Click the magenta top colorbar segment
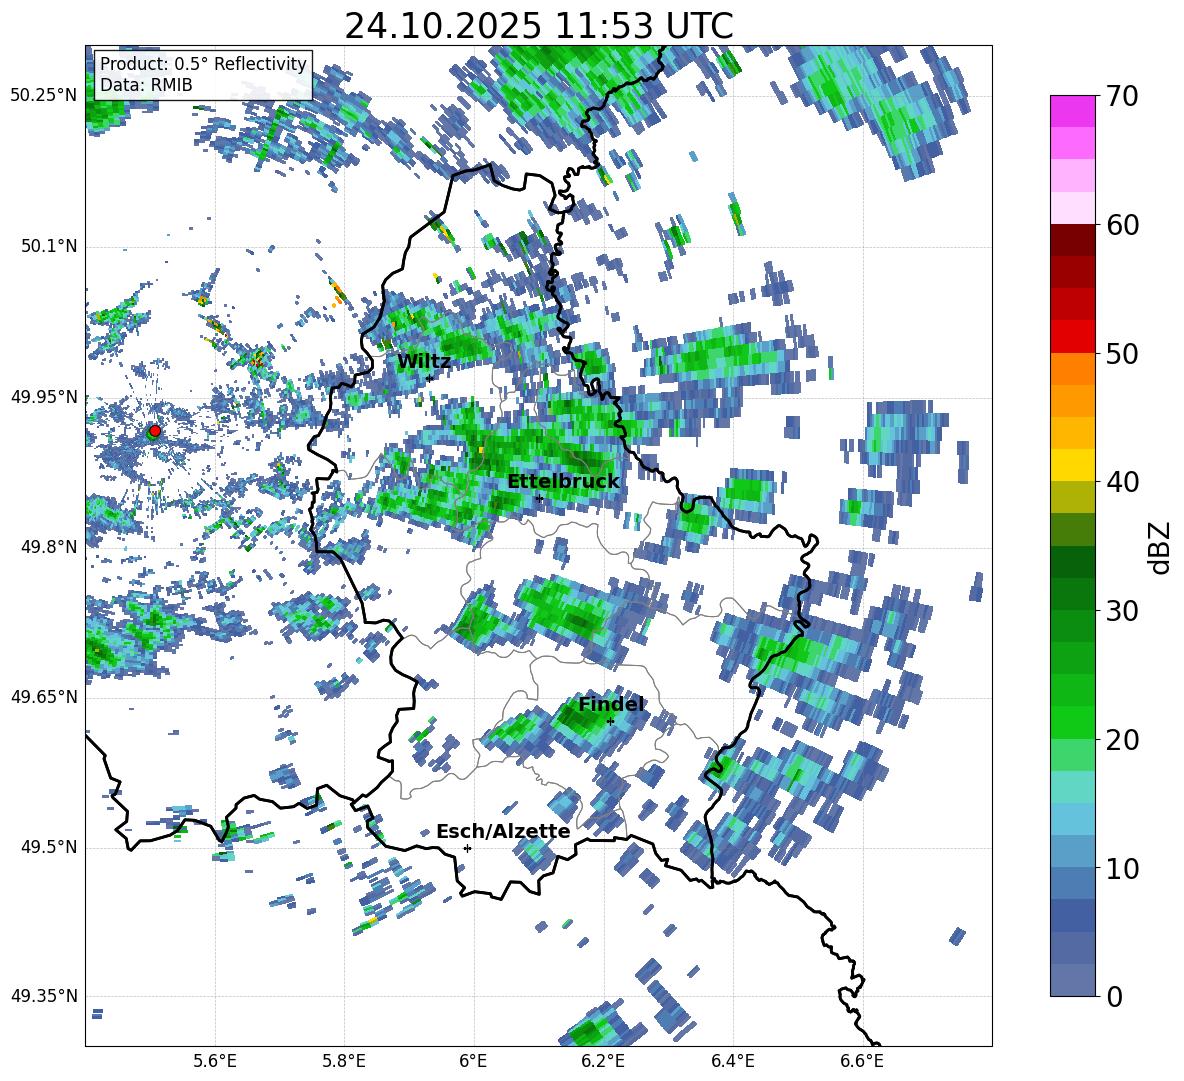Screen dimensions: 1184x1081 click(1072, 111)
